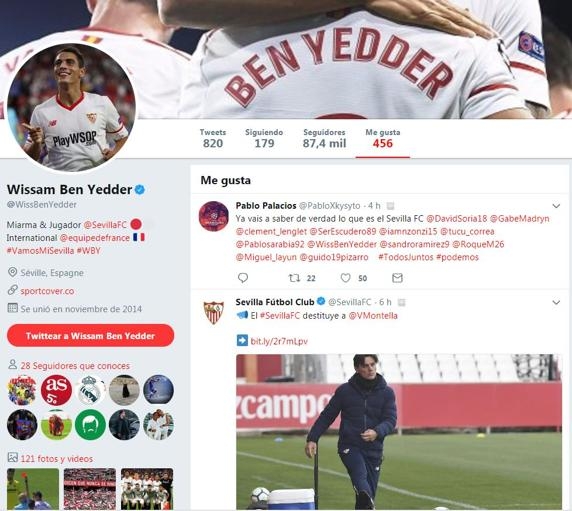Open bit.ly/2r7mLpv link in tweet

tap(279, 341)
